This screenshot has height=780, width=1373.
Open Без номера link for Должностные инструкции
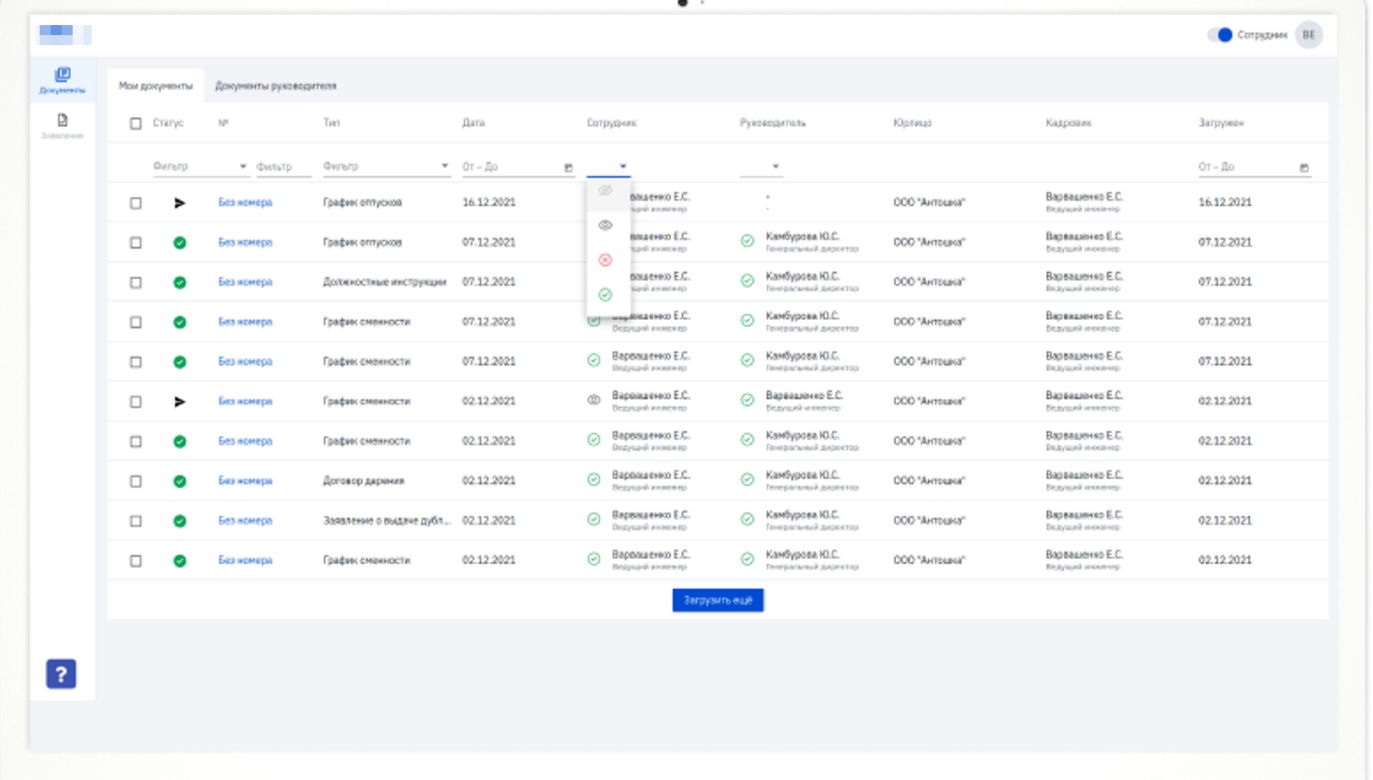245,283
